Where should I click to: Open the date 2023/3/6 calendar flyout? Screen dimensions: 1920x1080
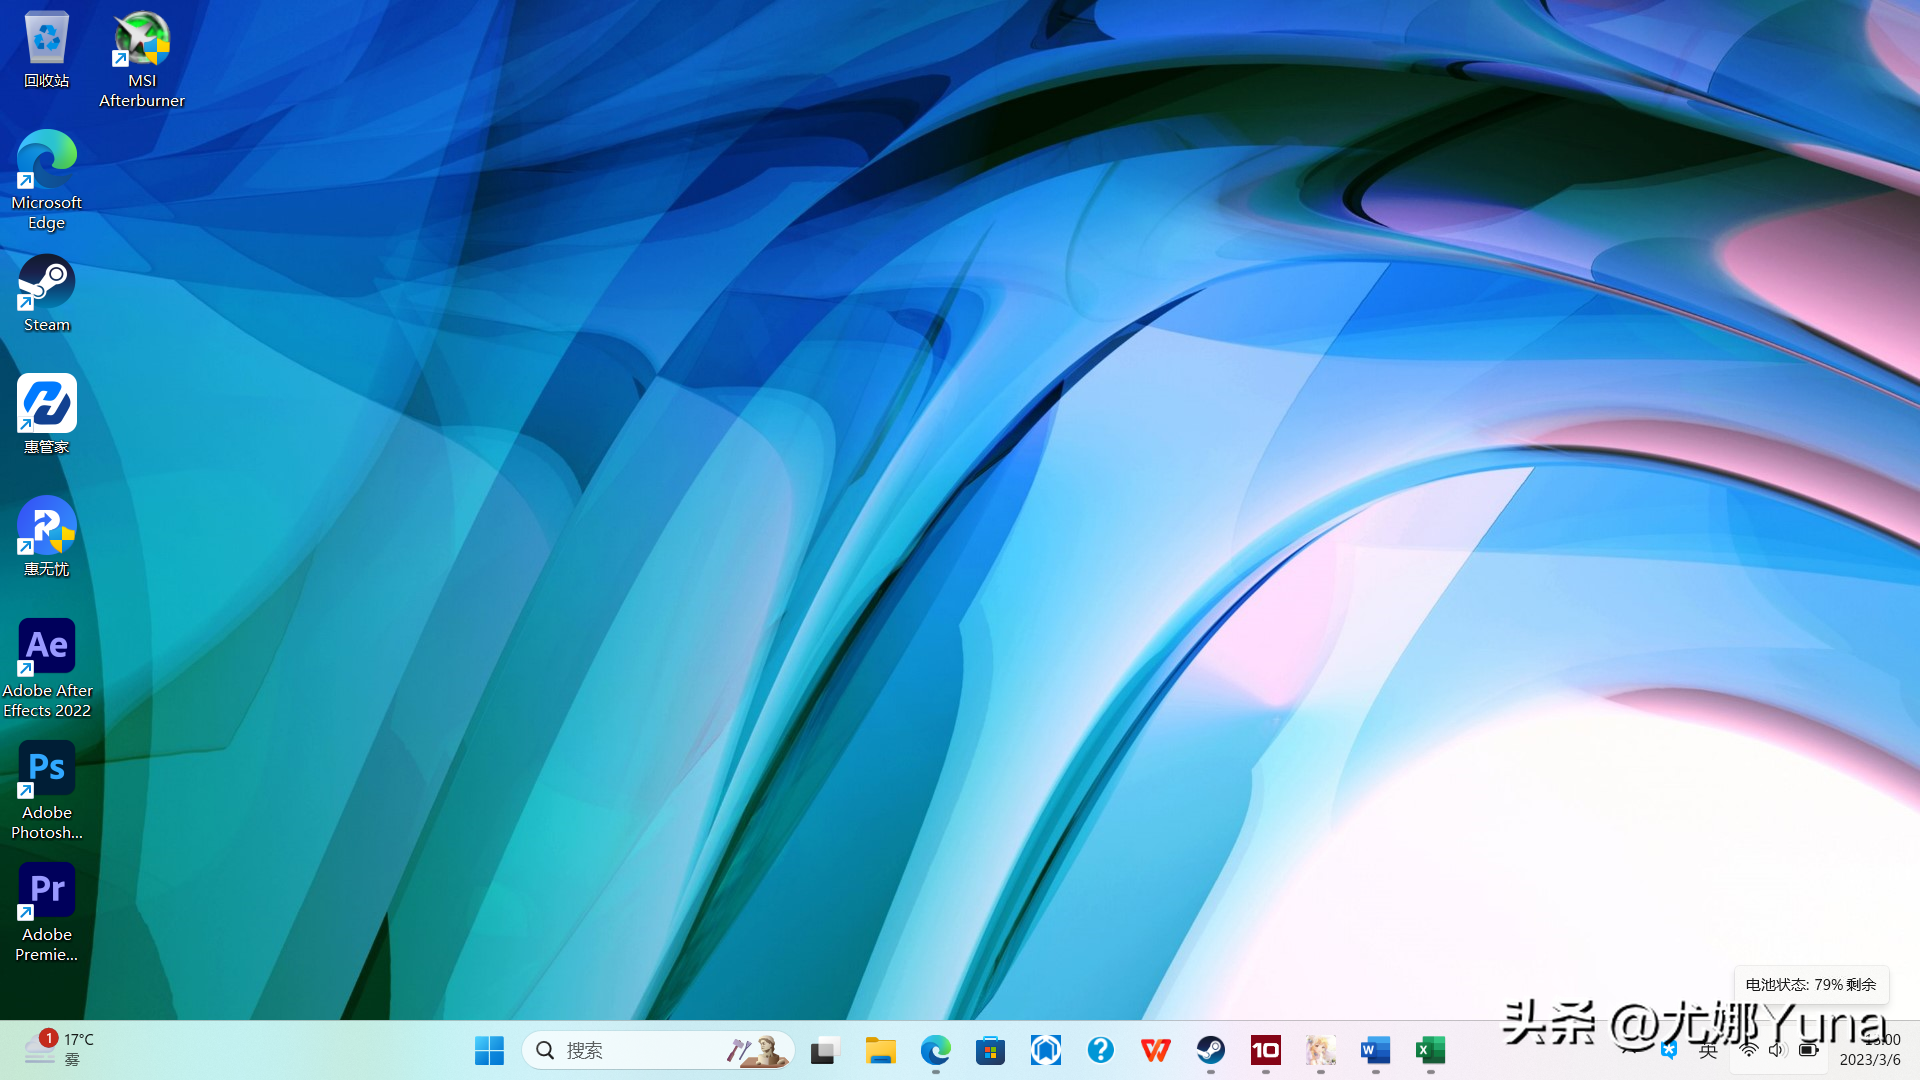pyautogui.click(x=1870, y=1060)
